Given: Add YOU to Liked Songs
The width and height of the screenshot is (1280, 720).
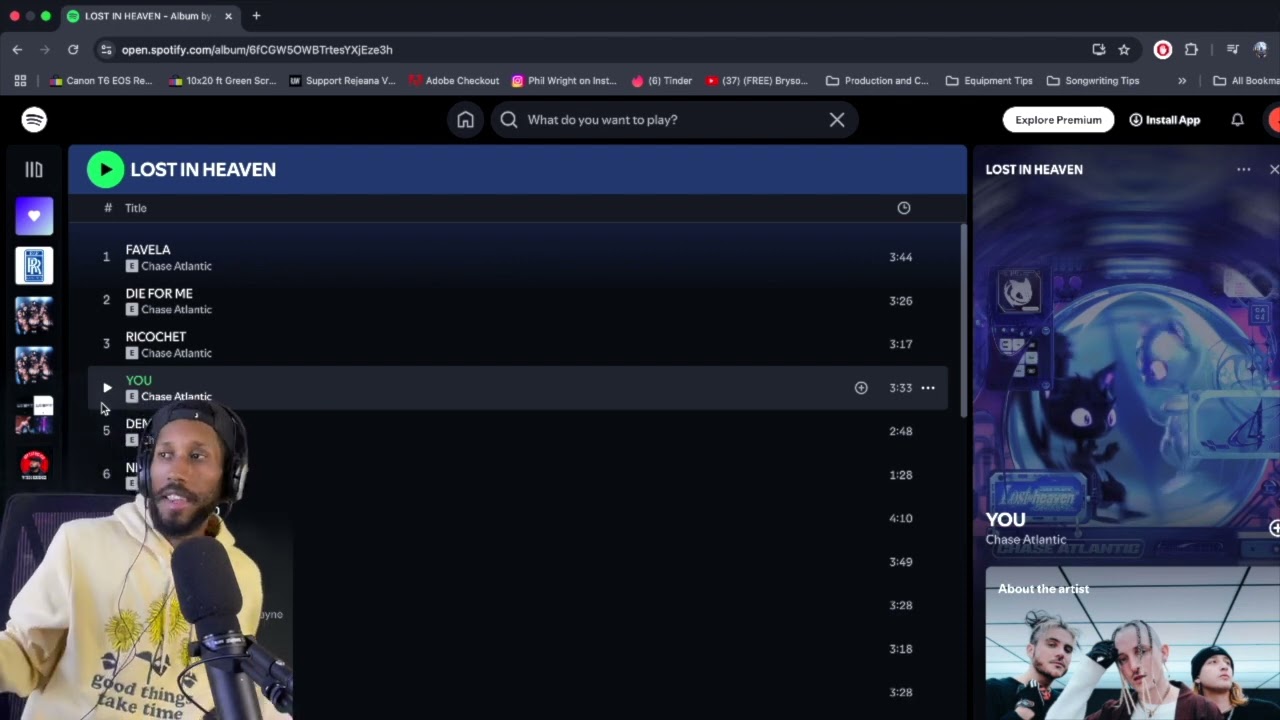Looking at the screenshot, I should coord(861,388).
